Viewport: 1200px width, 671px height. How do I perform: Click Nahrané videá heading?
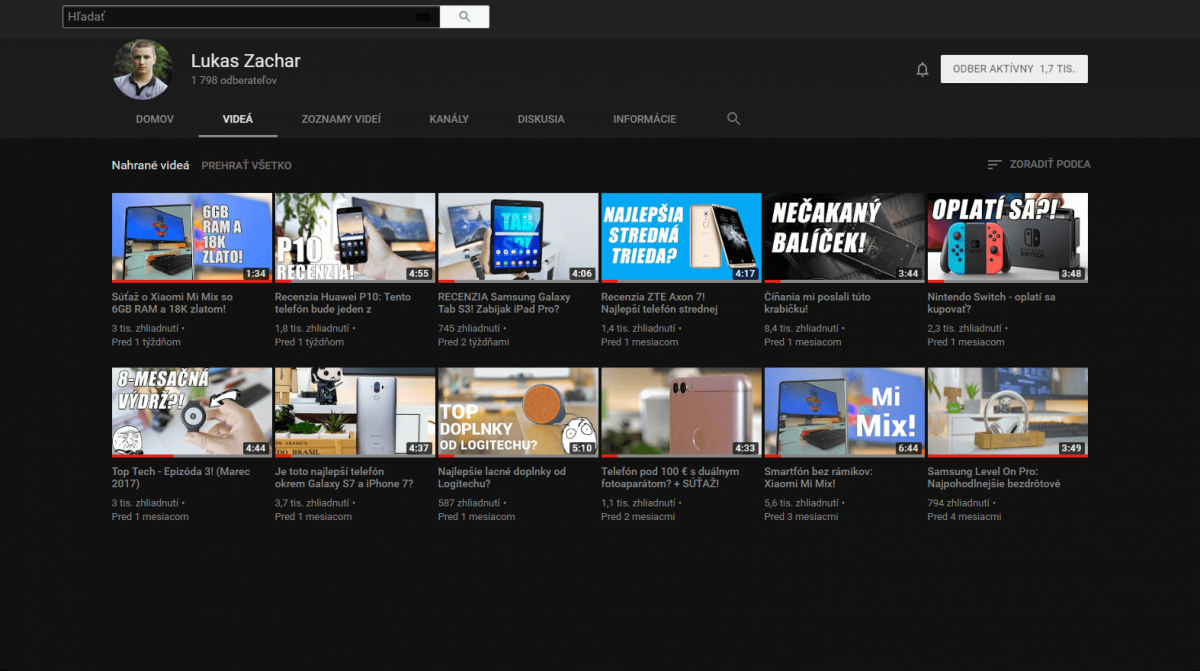(x=150, y=165)
